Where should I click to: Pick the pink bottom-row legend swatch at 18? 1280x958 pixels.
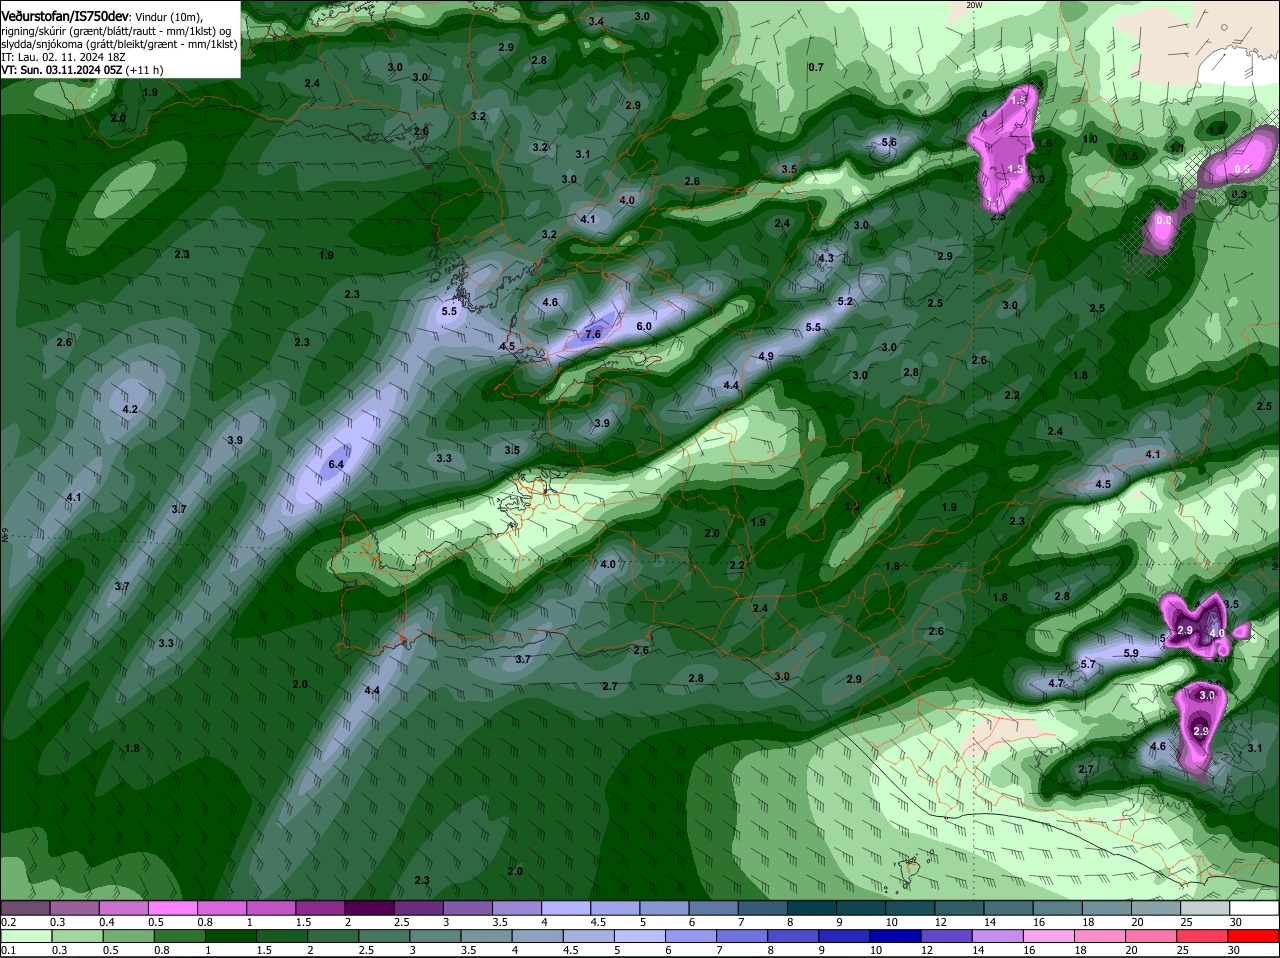click(1100, 936)
